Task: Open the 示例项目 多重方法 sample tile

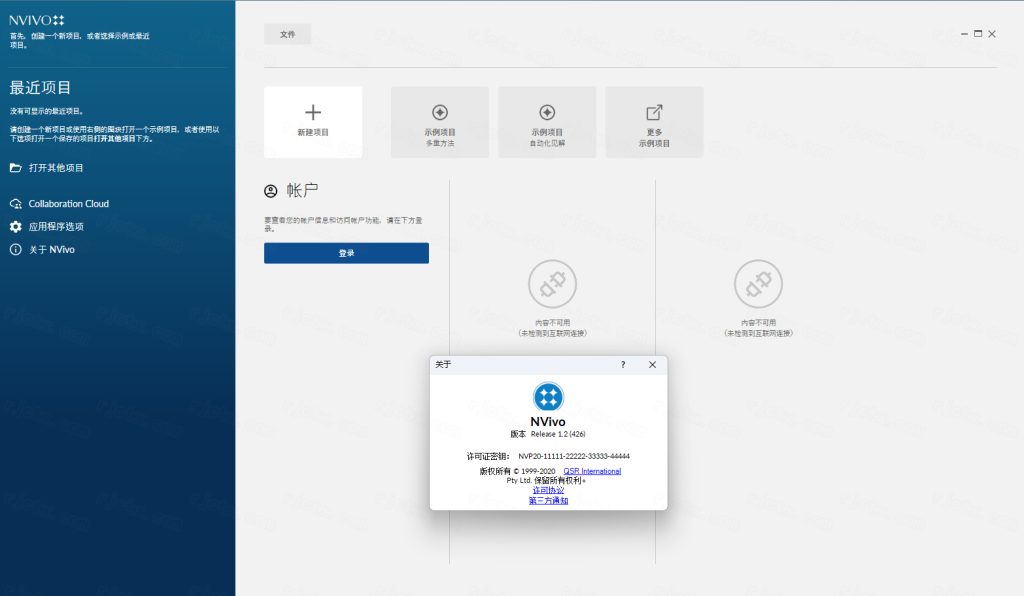Action: [x=440, y=122]
